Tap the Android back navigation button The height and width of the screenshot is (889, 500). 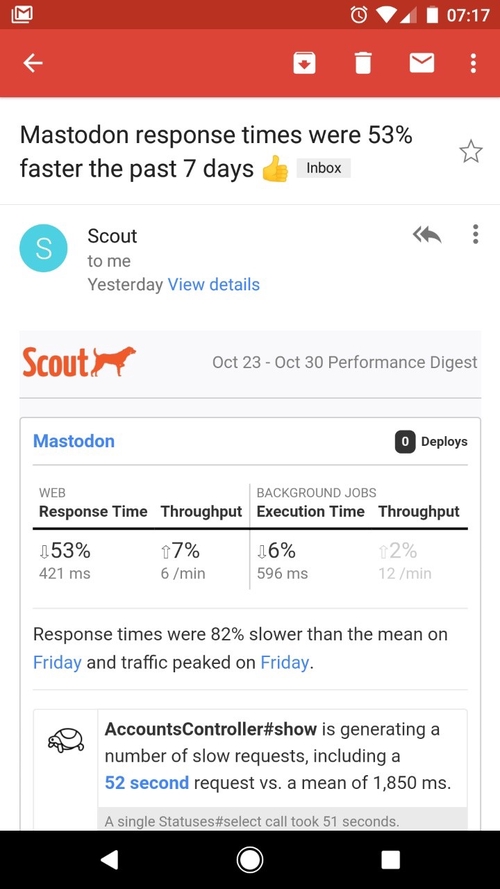[110, 860]
